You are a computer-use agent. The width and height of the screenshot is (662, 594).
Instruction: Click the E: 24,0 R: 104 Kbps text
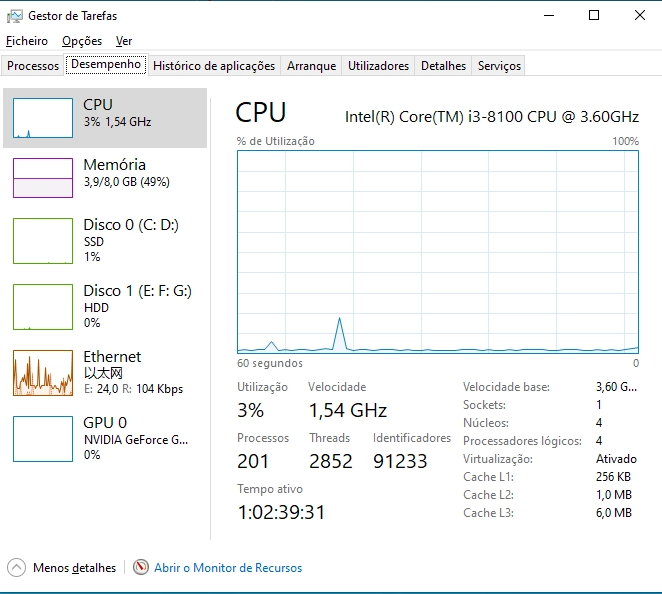[x=133, y=389]
